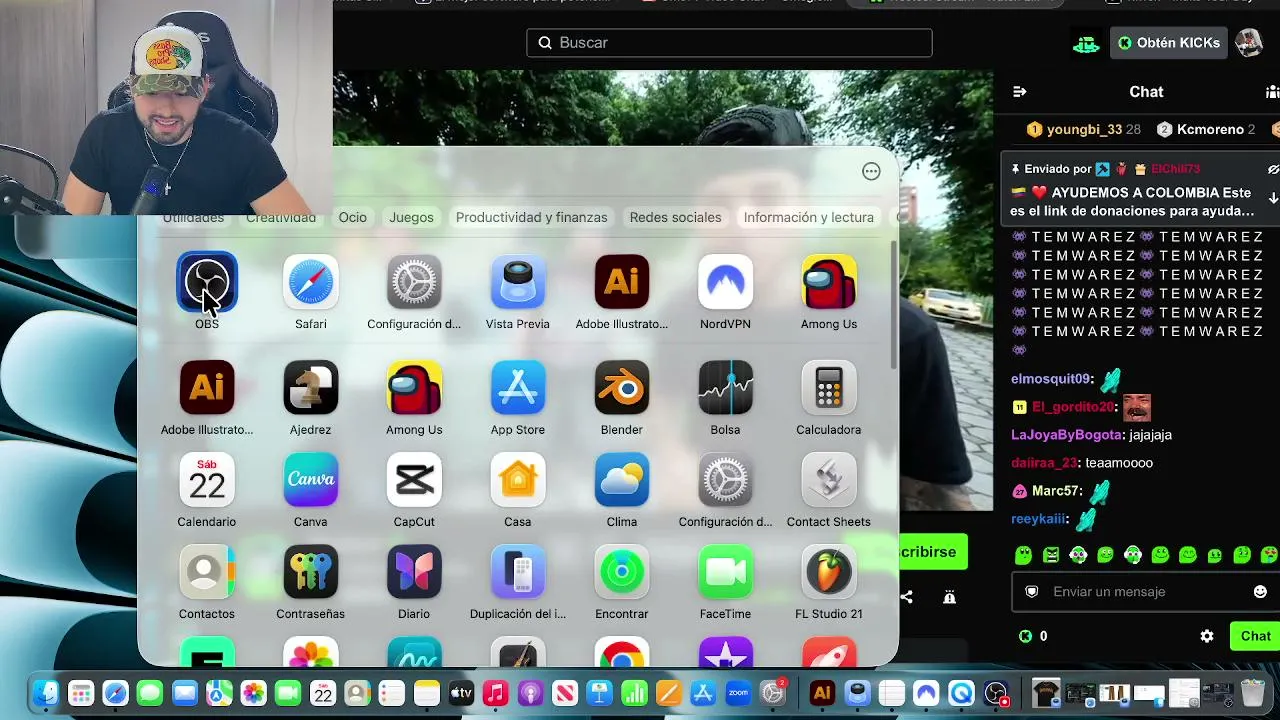
Task: Switch to the Juegos category
Action: pos(412,217)
